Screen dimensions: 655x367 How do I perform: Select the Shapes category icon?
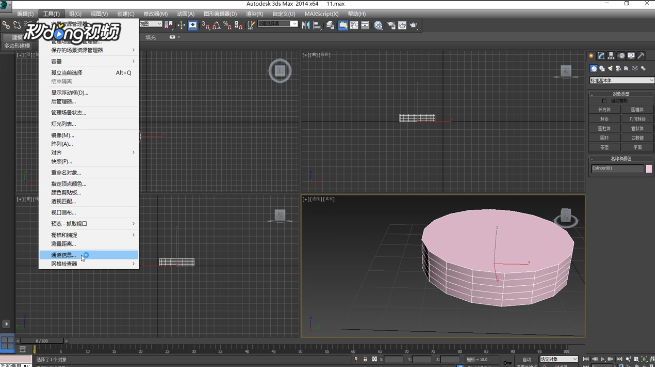602,68
